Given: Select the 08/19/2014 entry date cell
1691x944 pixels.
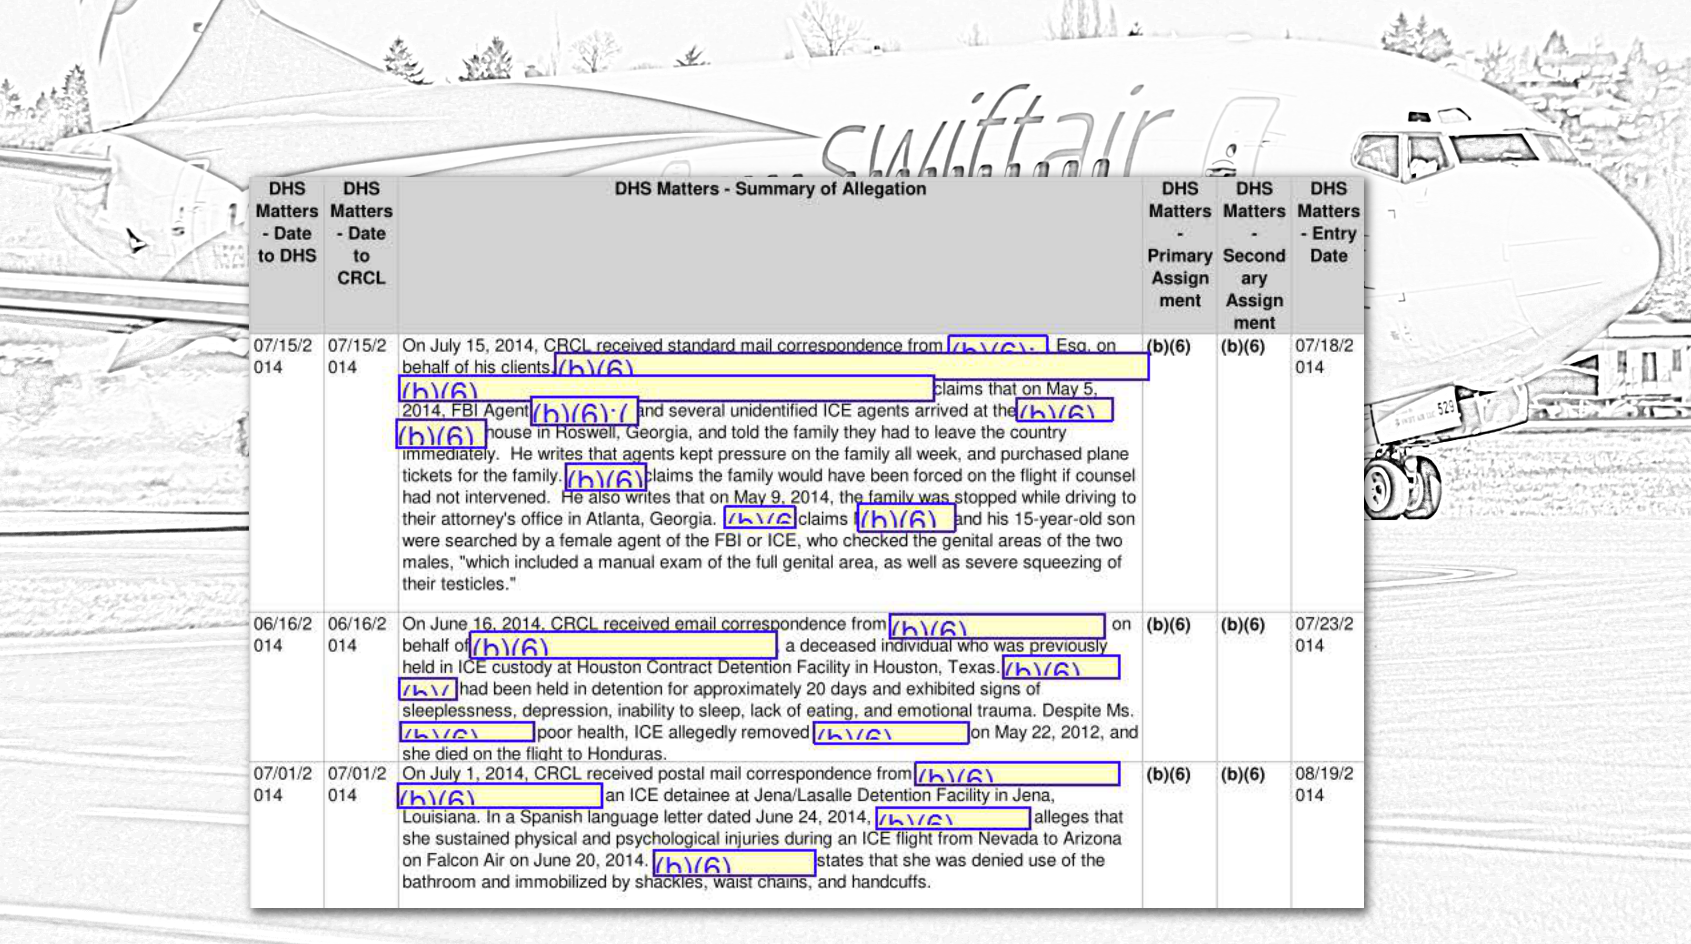Looking at the screenshot, I should point(1324,784).
